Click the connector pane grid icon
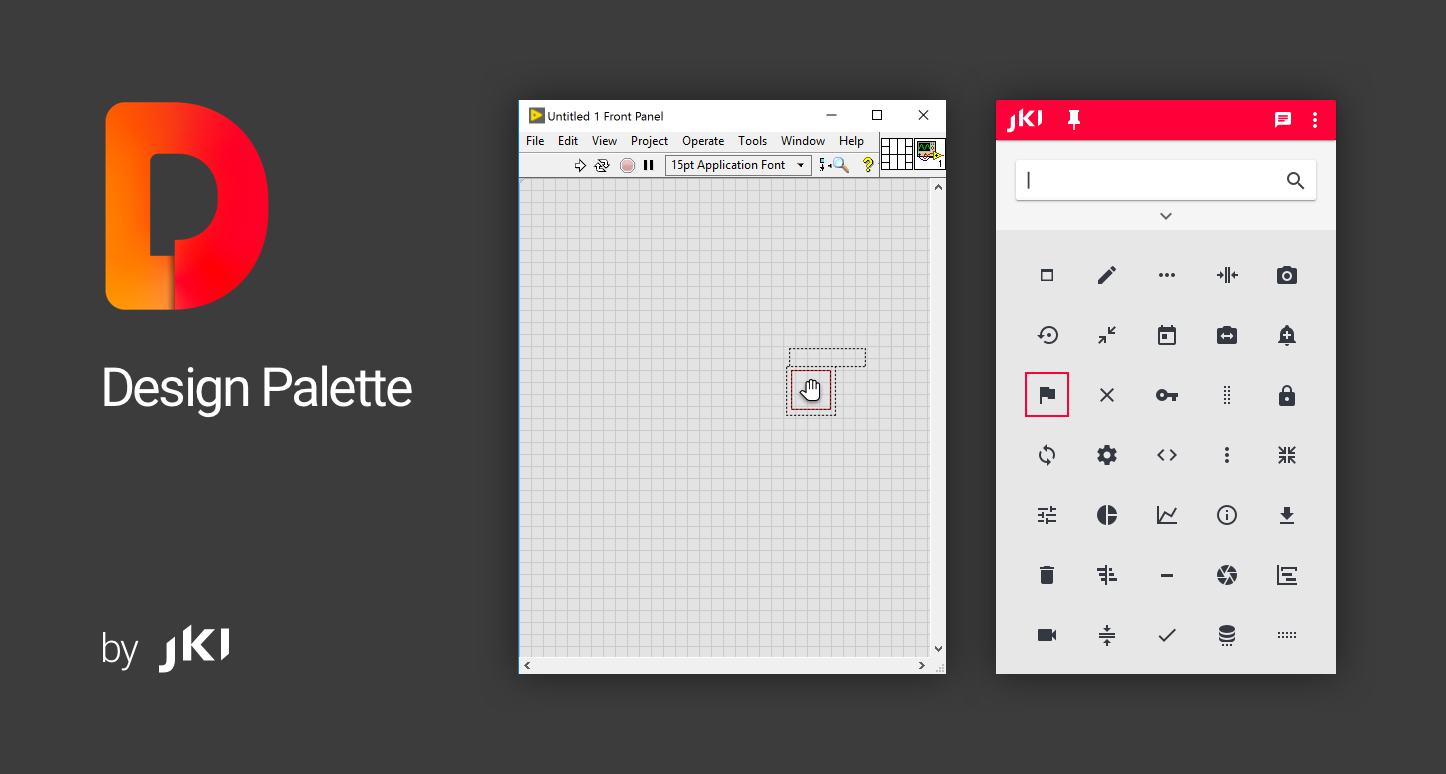 [x=897, y=154]
